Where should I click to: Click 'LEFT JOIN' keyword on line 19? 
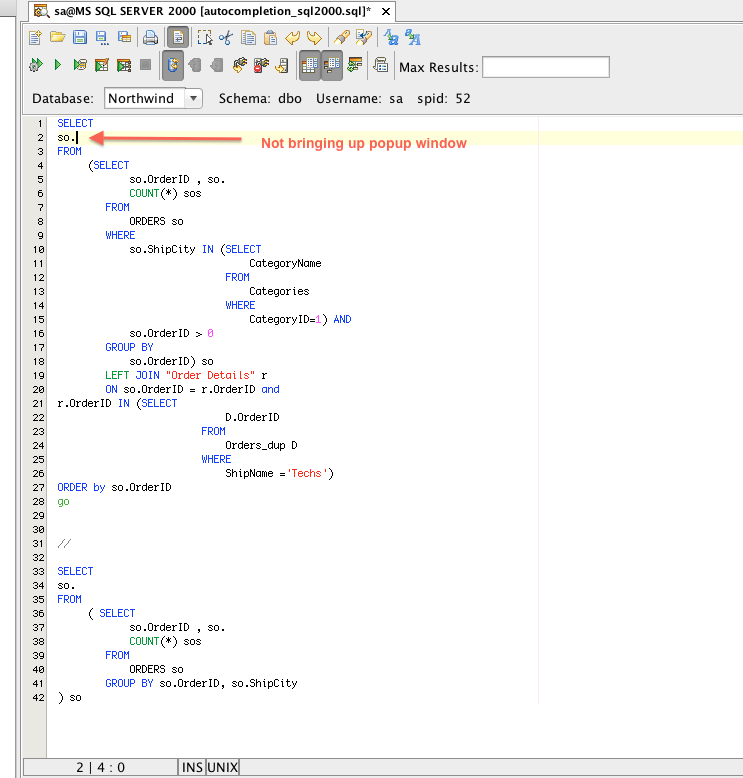tap(133, 375)
